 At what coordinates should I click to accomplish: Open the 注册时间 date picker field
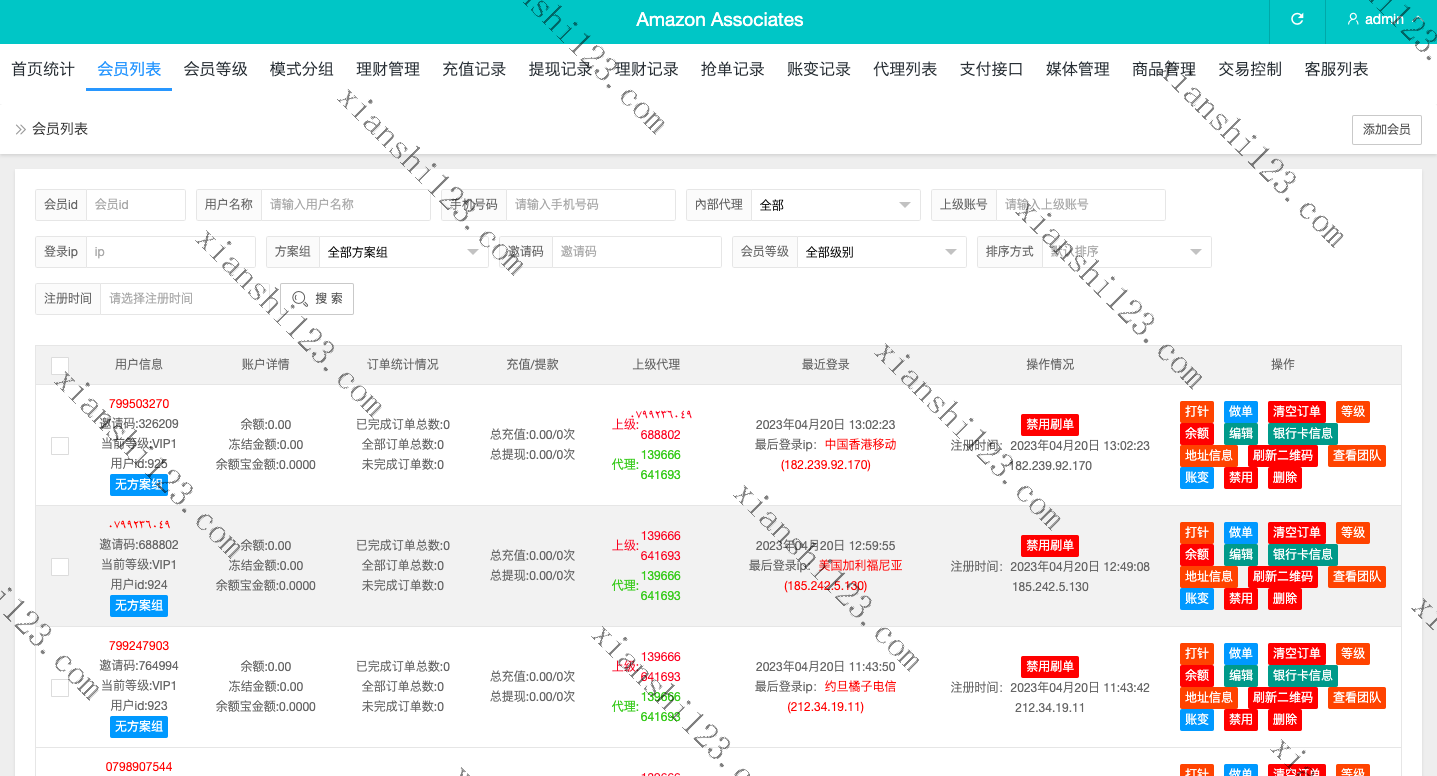185,299
